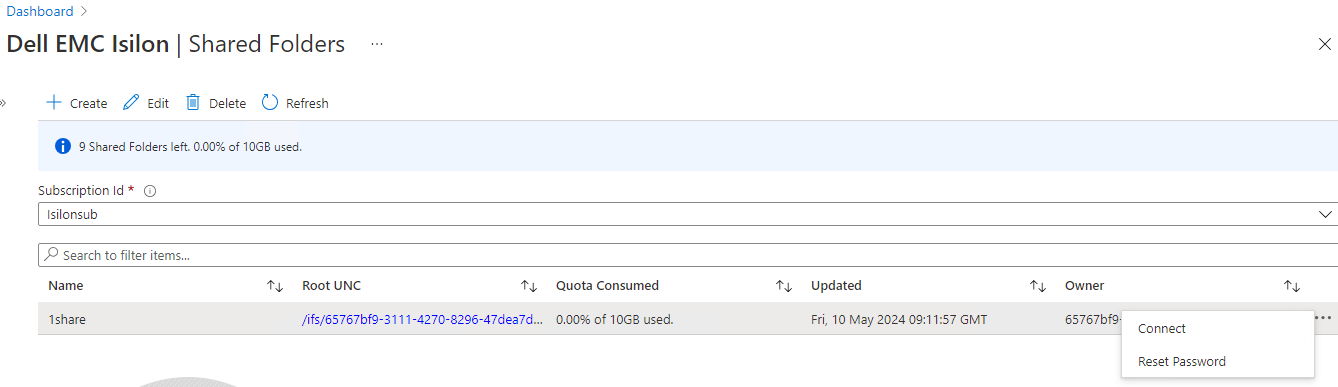The height and width of the screenshot is (387, 1338).
Task: Click the Owner column header
Action: (1084, 286)
